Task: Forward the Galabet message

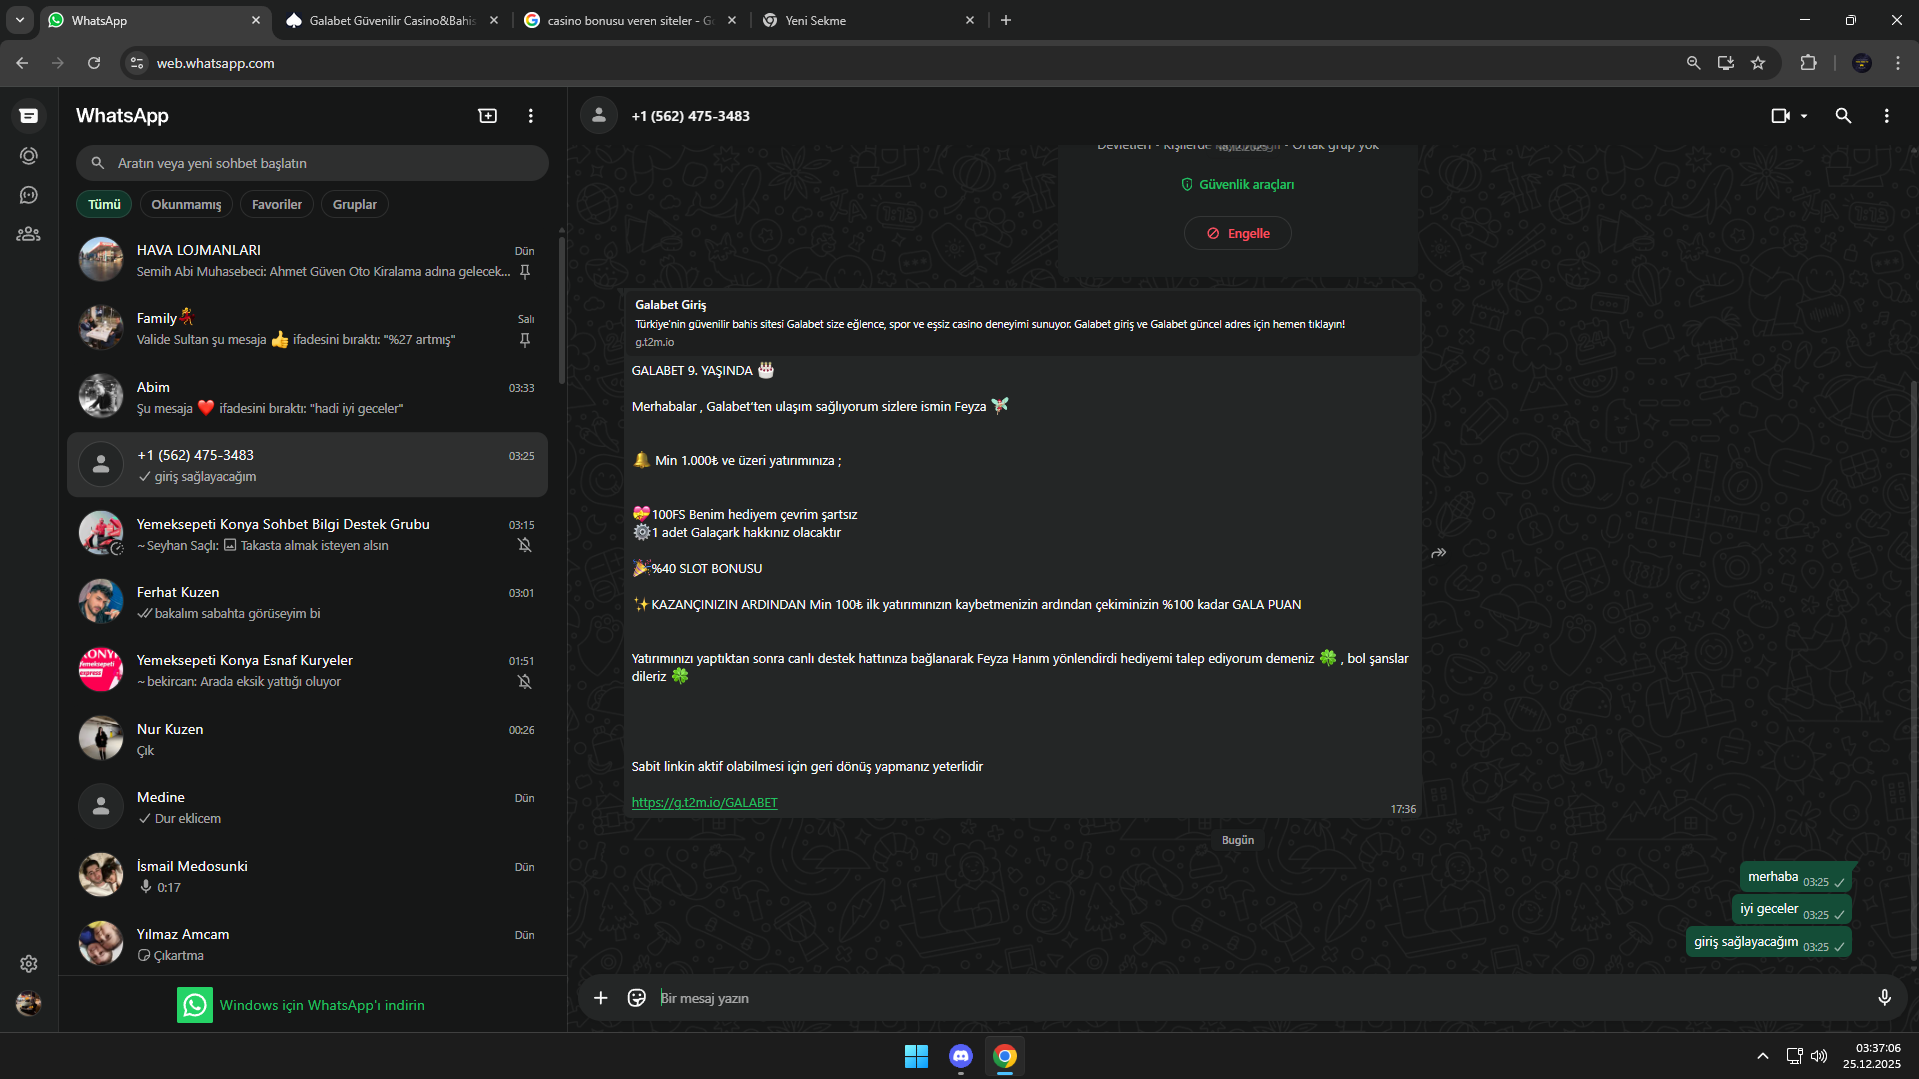Action: click(x=1439, y=553)
